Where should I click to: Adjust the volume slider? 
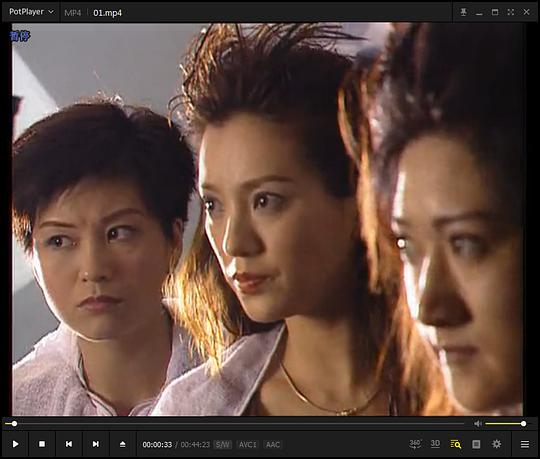[505, 424]
